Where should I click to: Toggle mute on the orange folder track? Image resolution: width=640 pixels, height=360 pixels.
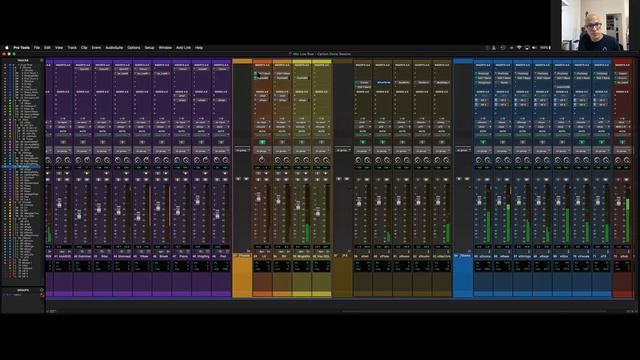pos(246,178)
